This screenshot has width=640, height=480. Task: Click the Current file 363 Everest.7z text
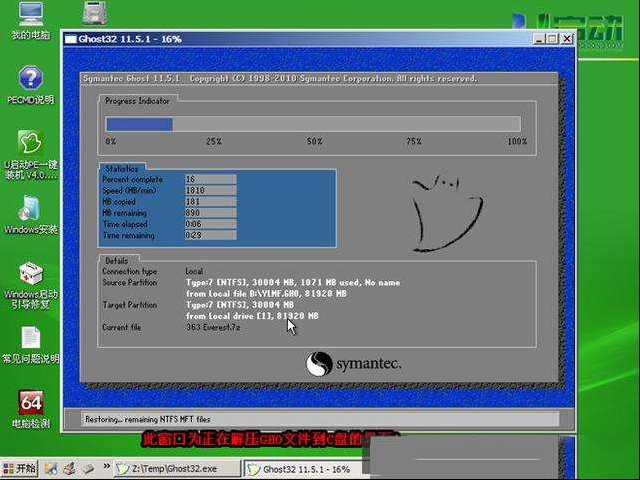tap(213, 327)
